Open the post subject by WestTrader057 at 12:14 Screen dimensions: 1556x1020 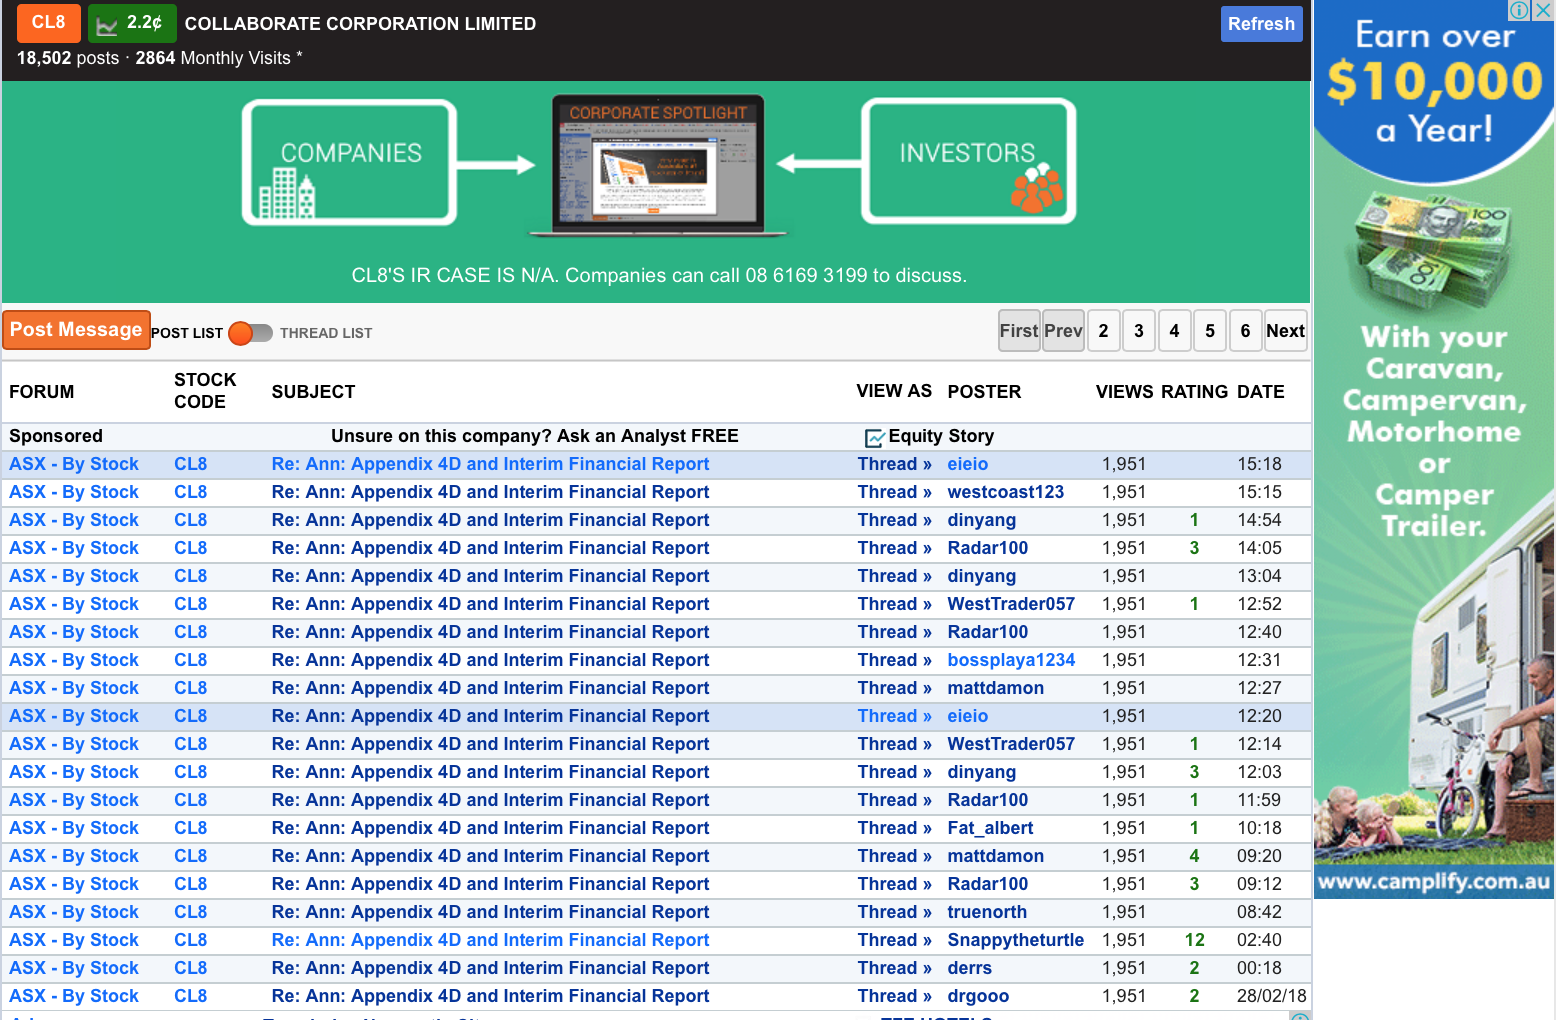tap(490, 744)
